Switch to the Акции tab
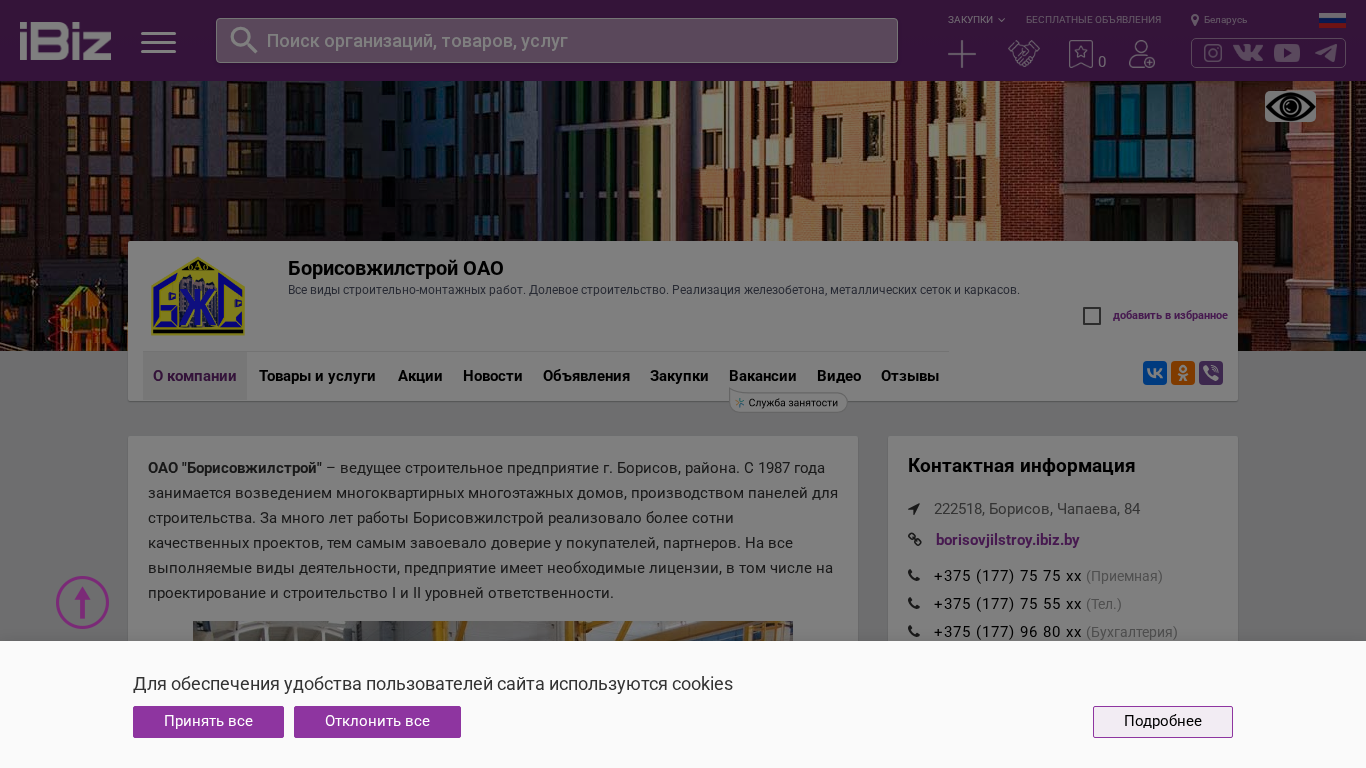 tap(420, 376)
